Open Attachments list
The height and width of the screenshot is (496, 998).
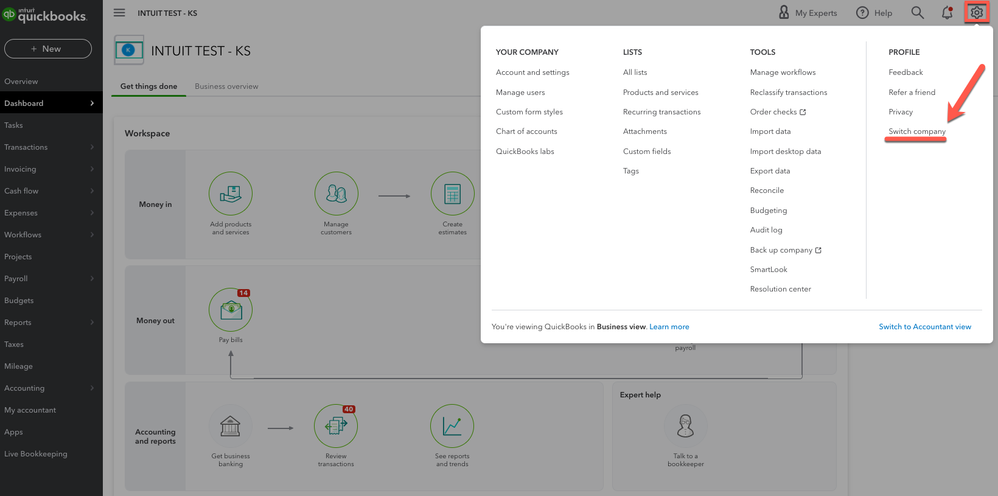pyautogui.click(x=645, y=131)
